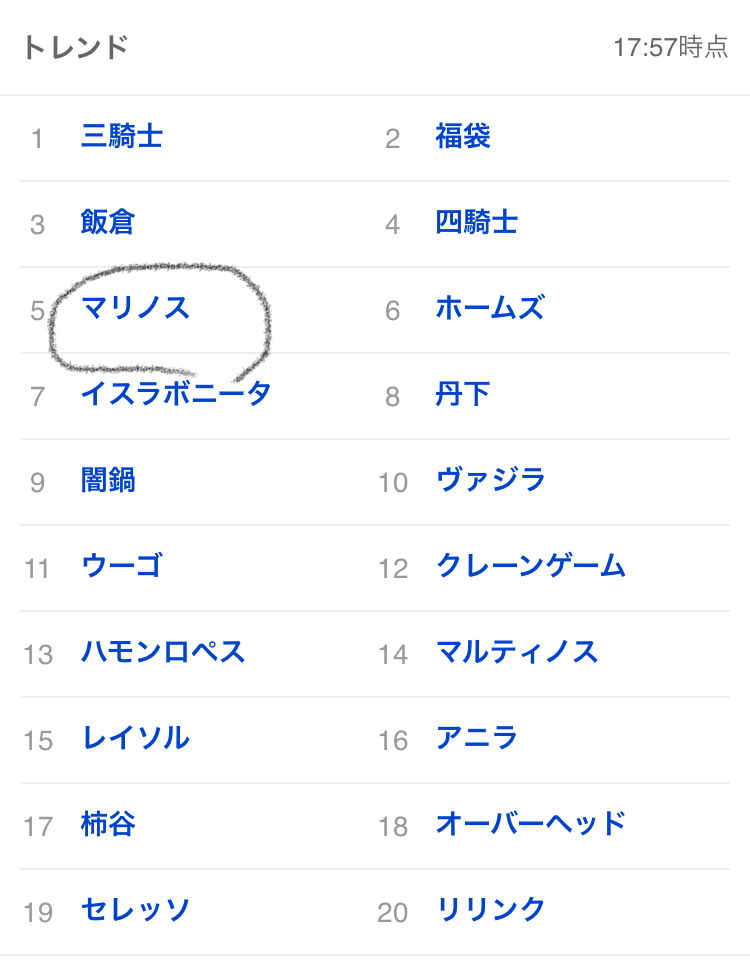Open the クレーンゲーム trend
The image size is (750, 969).
pos(531,567)
